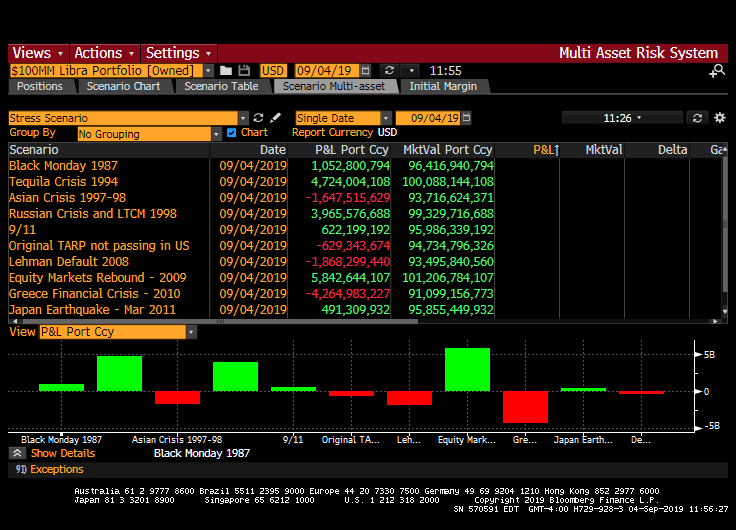Expand the View P&L Port Ccy dropdown
Screen dimensions: 736x530
[191, 332]
